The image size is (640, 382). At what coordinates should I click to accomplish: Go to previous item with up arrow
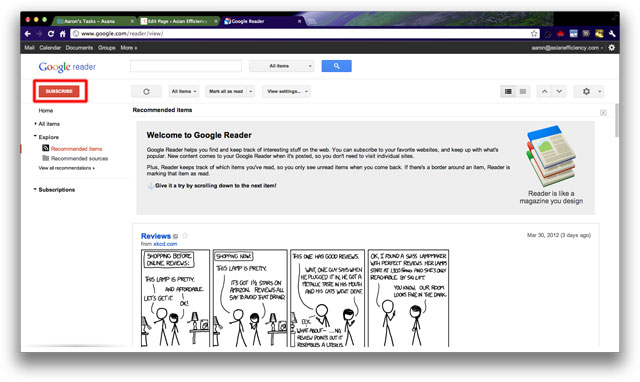(544, 91)
